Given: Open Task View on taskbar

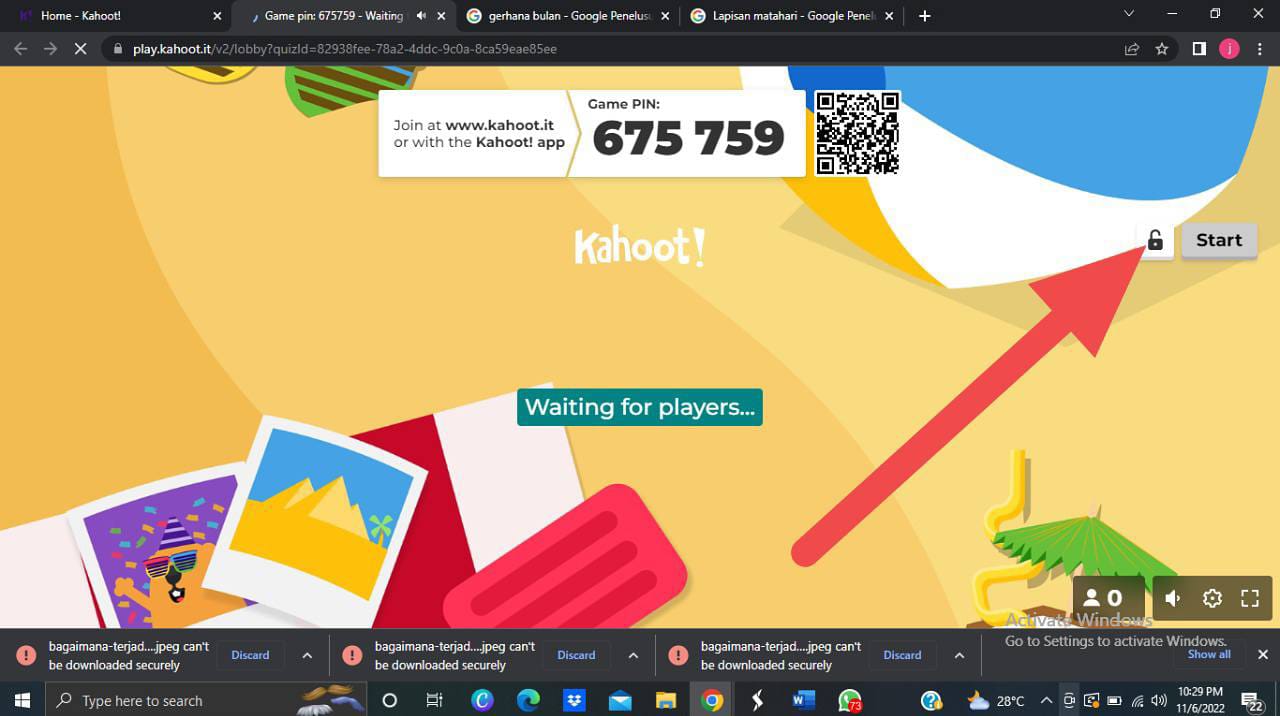Looking at the screenshot, I should pos(434,700).
